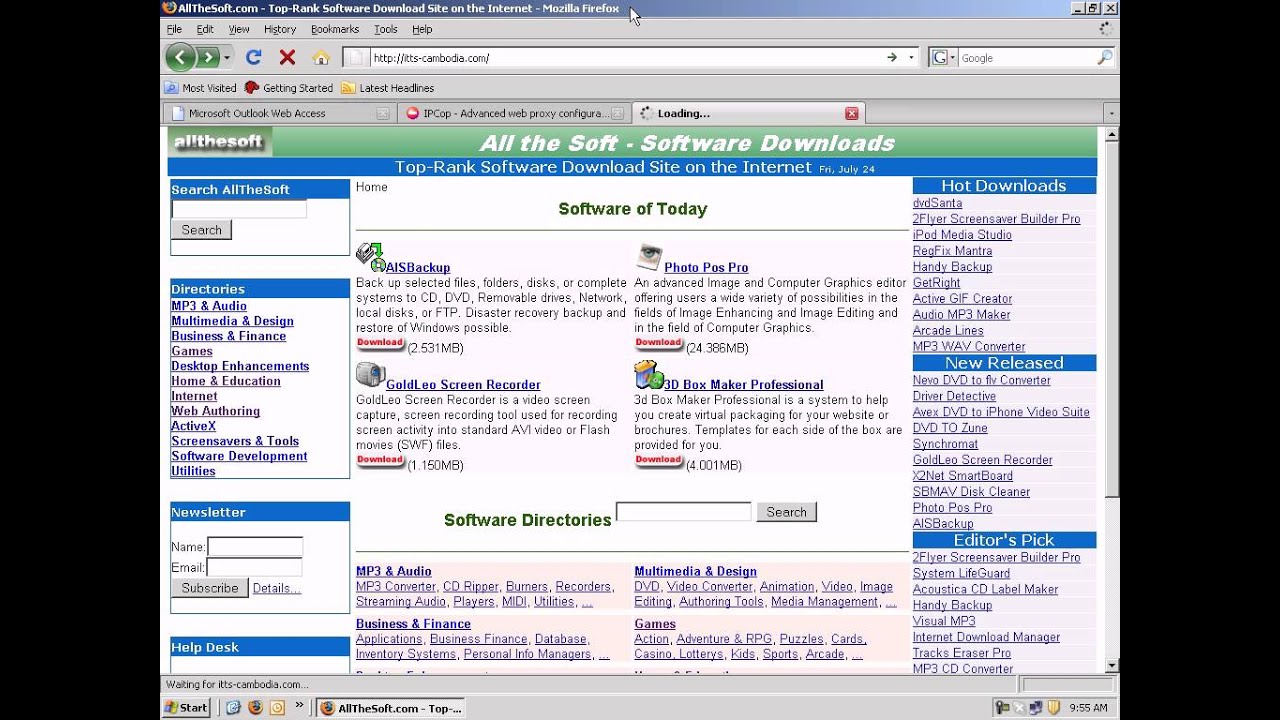Click the Photo Pos Pro icon
This screenshot has height=720, width=1280.
click(649, 257)
